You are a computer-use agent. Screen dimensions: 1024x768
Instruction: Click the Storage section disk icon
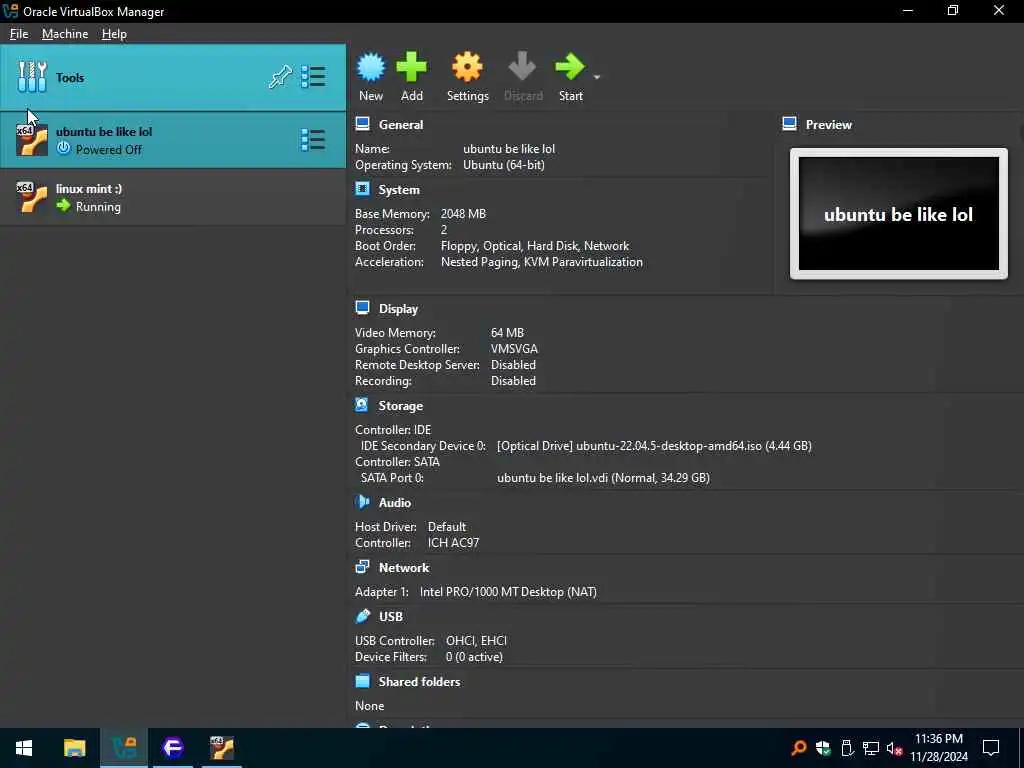coord(362,405)
